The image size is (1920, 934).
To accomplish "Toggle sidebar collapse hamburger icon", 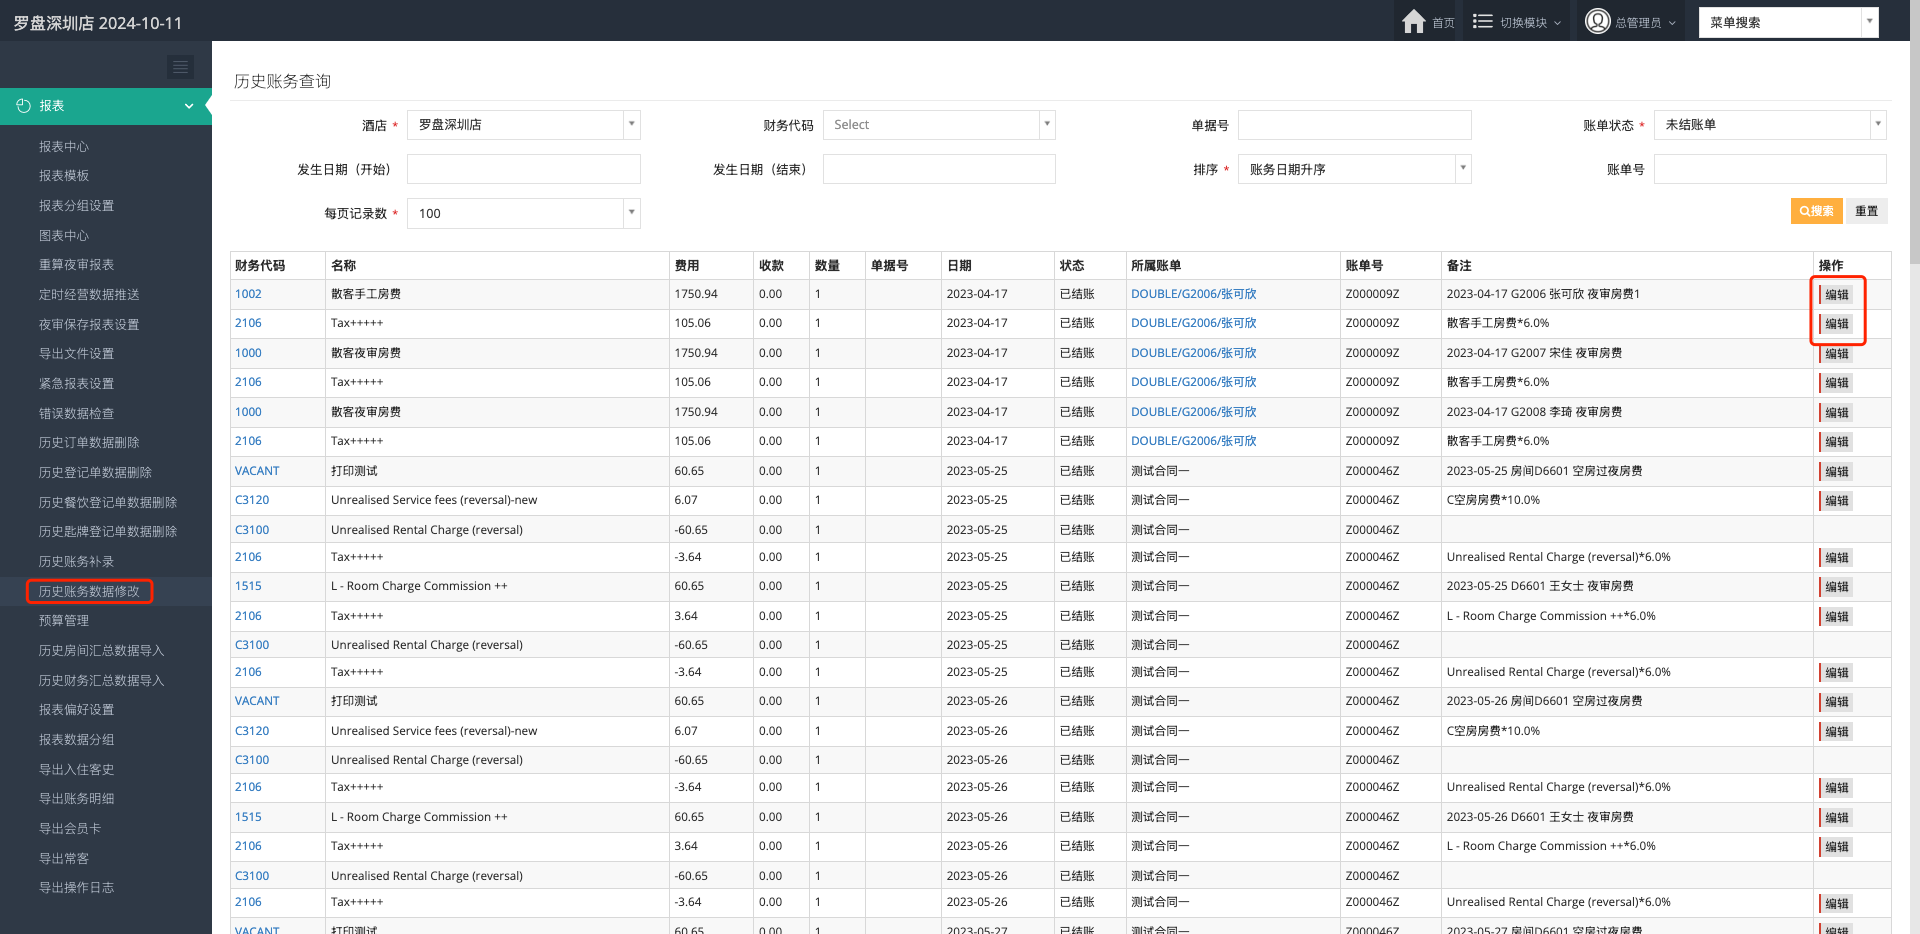I will click(x=180, y=67).
